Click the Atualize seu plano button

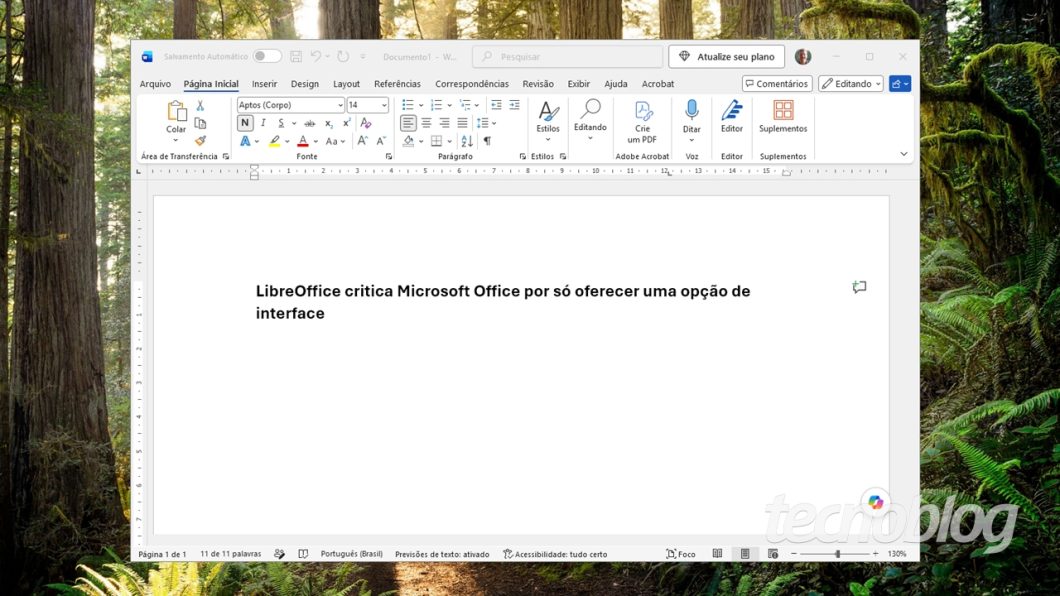(x=727, y=57)
